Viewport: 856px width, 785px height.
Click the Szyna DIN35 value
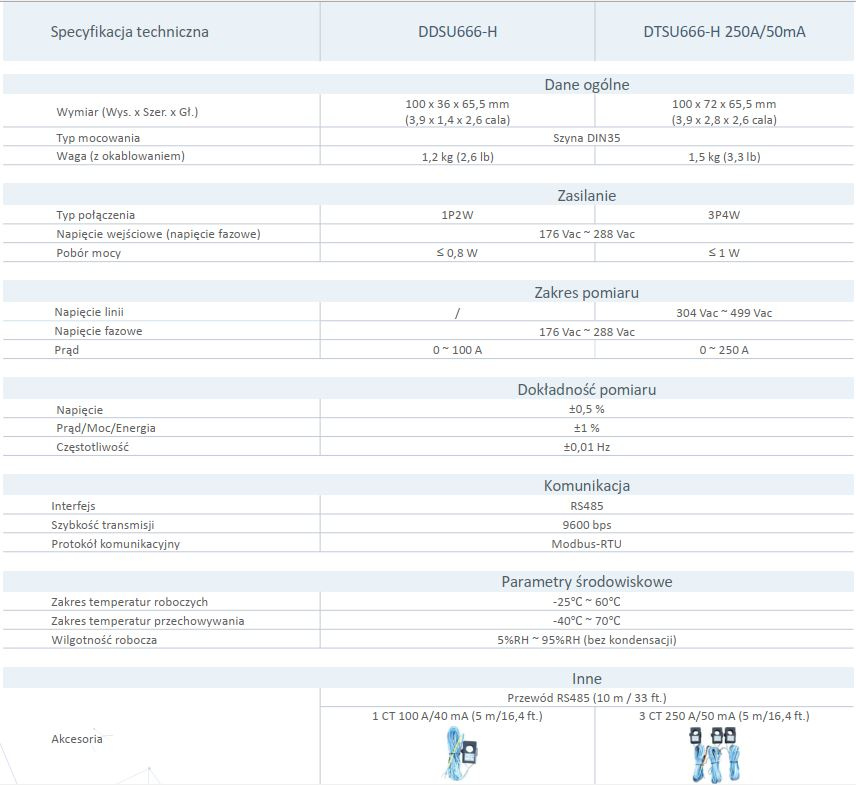click(586, 138)
